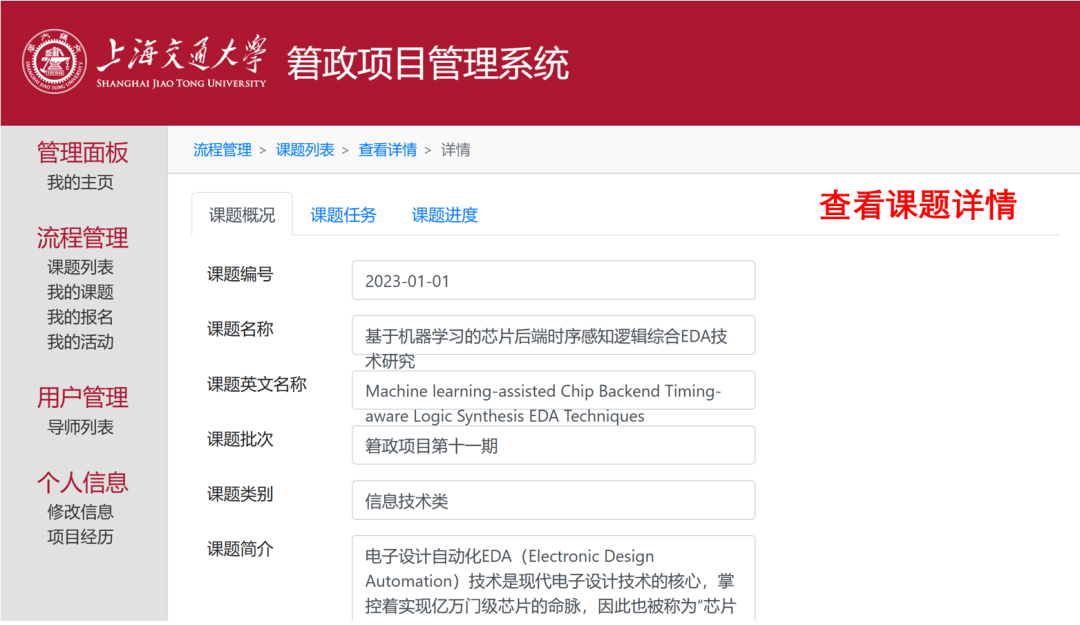Click the 课题批次 field showing 箬政项目第十一期
1080x625 pixels.
[553, 446]
